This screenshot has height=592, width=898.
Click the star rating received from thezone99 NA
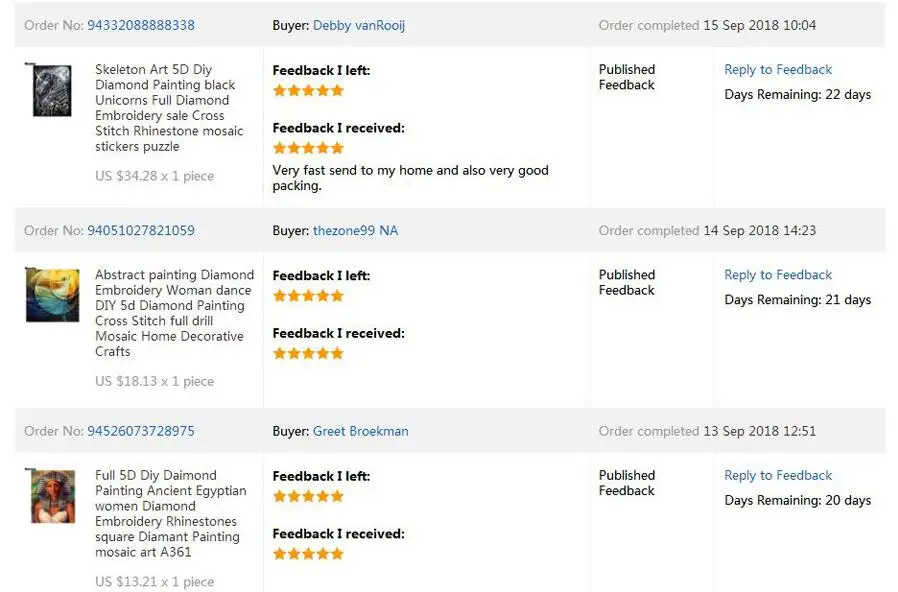(308, 354)
